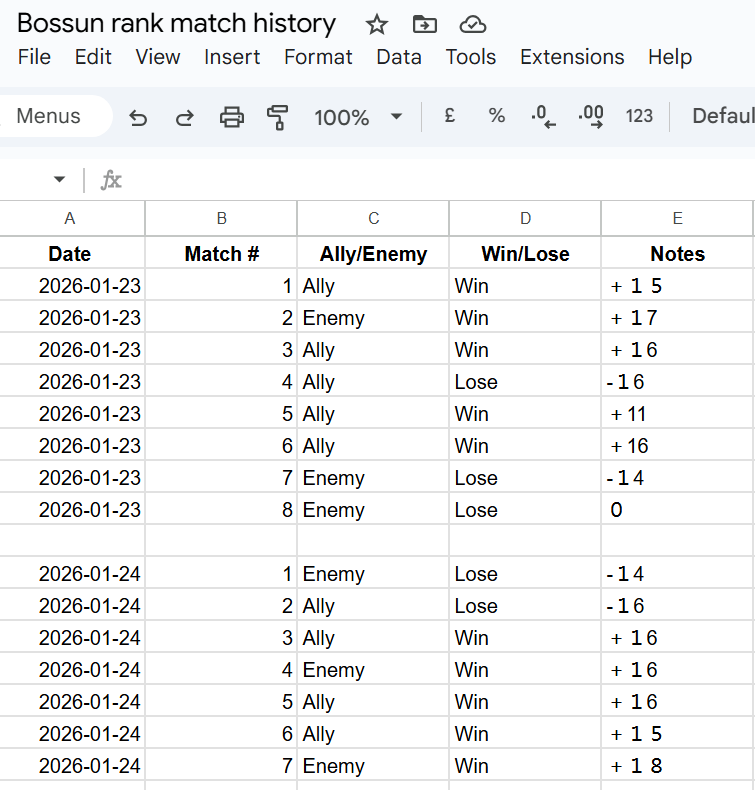
Task: Select the Ally/Enemy header cell
Action: pyautogui.click(x=373, y=253)
